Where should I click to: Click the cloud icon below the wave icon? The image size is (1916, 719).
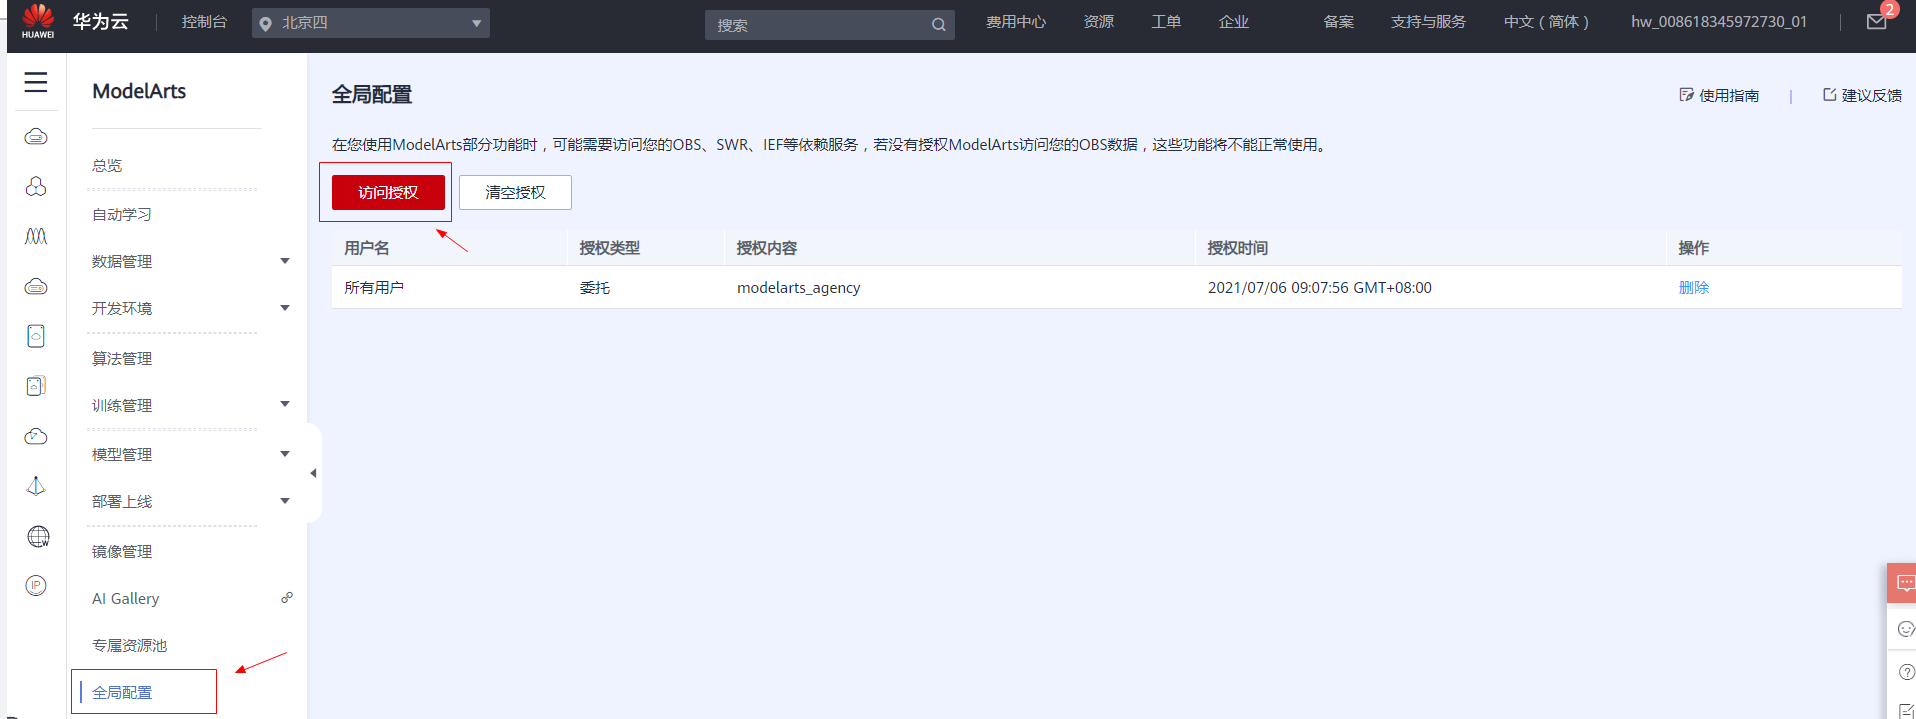click(x=36, y=286)
